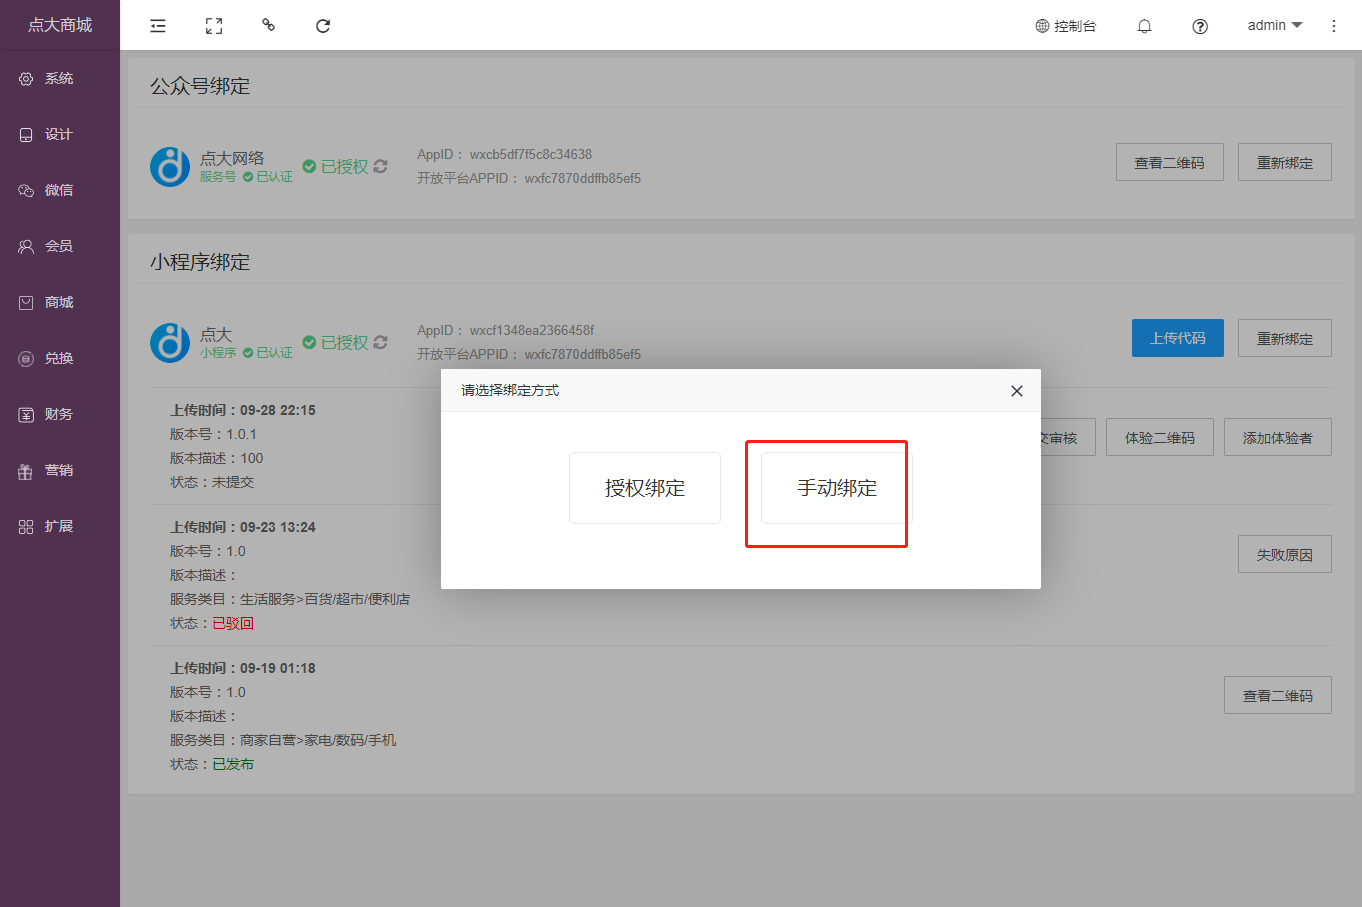This screenshot has height=907, width=1362.
Task: Click the blue 上传代码 button
Action: click(x=1178, y=338)
